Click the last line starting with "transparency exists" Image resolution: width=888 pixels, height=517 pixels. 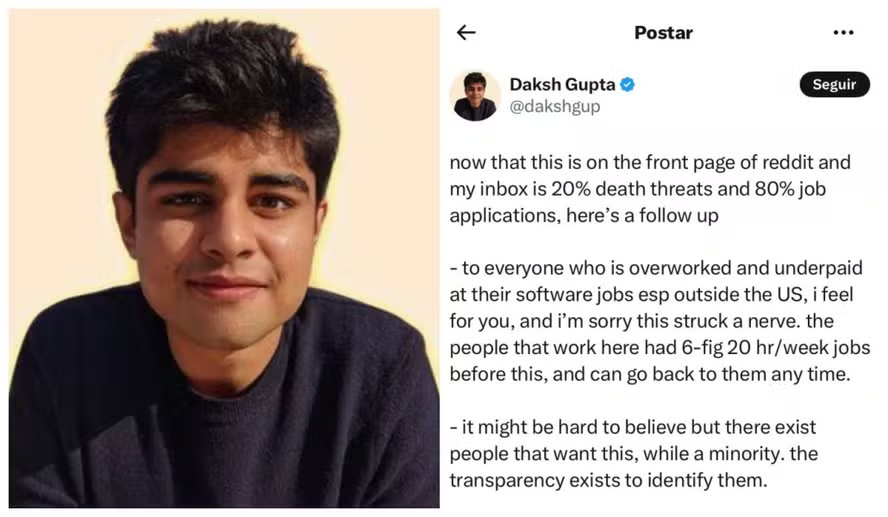click(608, 479)
